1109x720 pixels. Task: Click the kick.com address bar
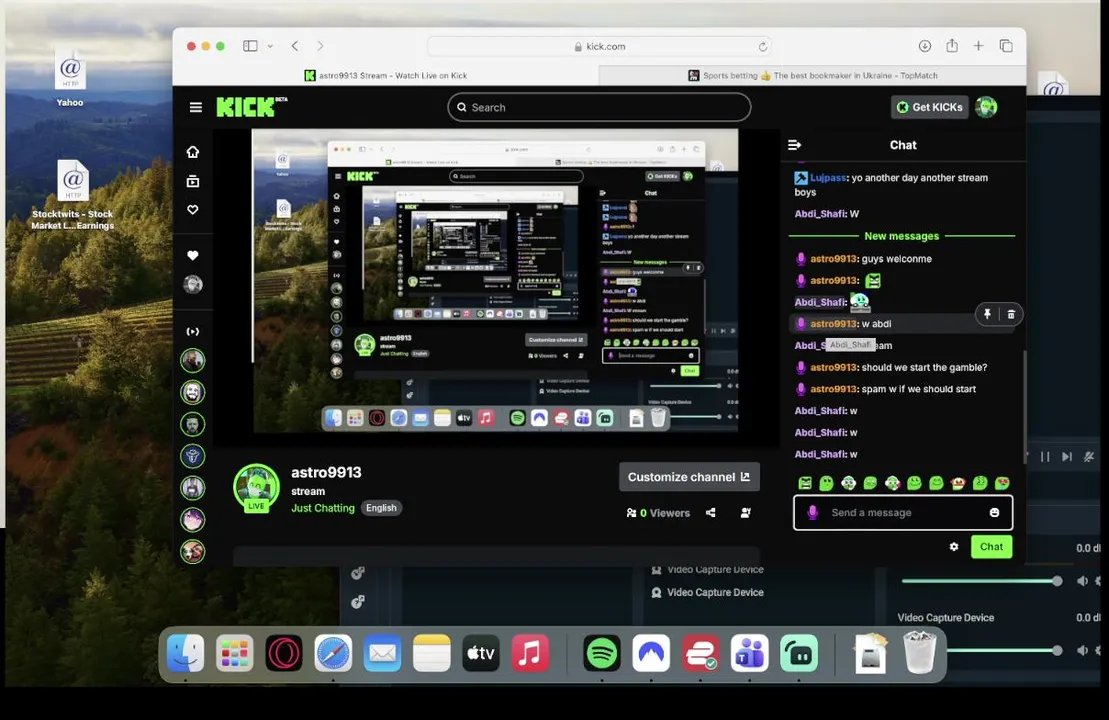click(599, 47)
